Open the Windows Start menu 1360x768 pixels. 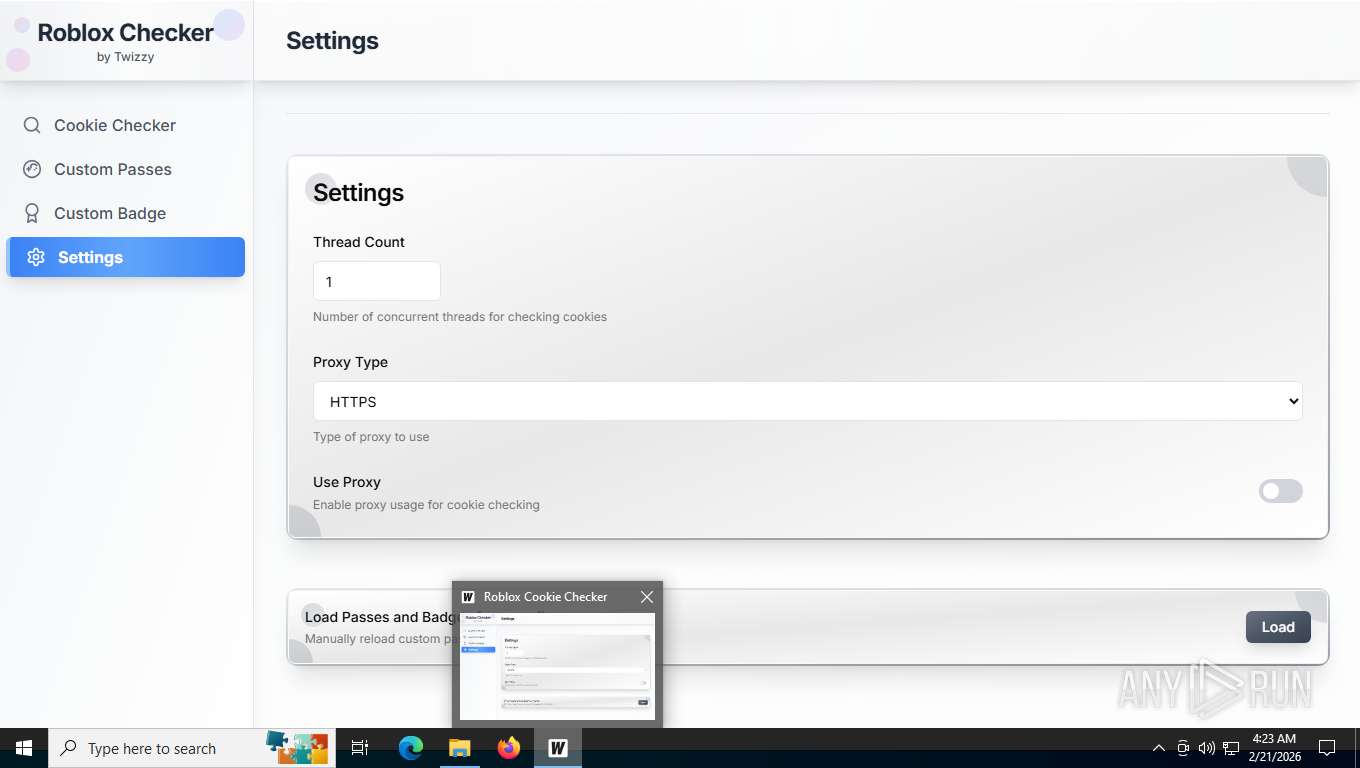(x=24, y=748)
